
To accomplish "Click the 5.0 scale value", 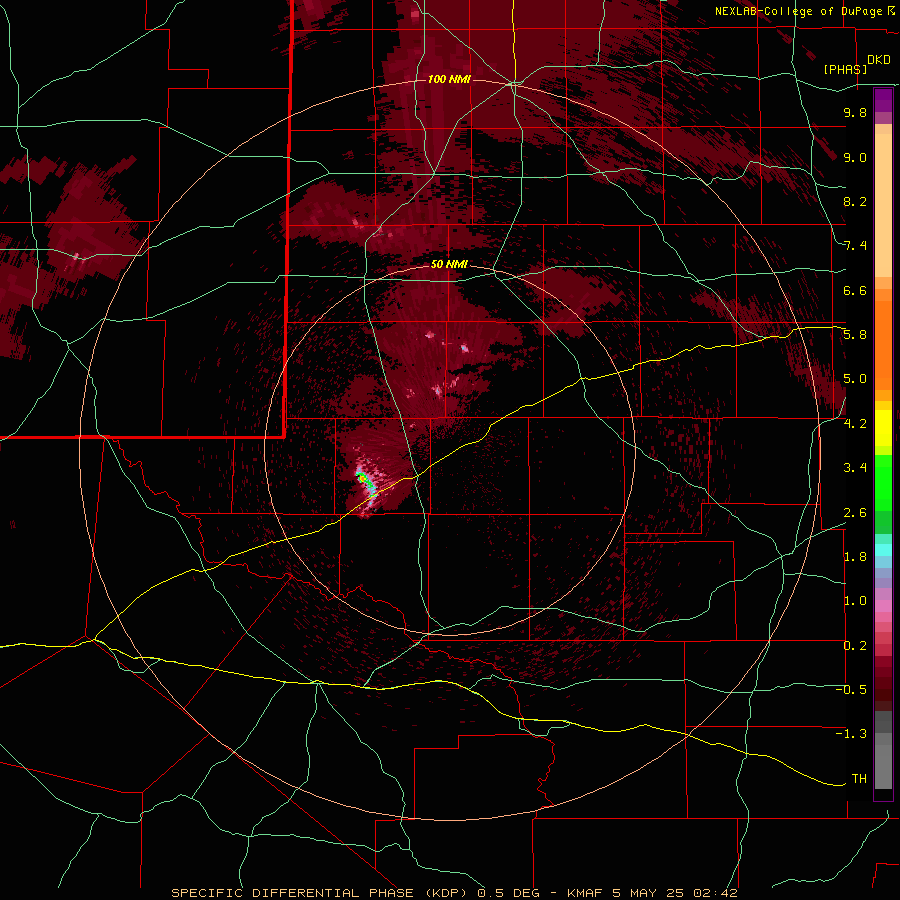I will click(x=855, y=379).
